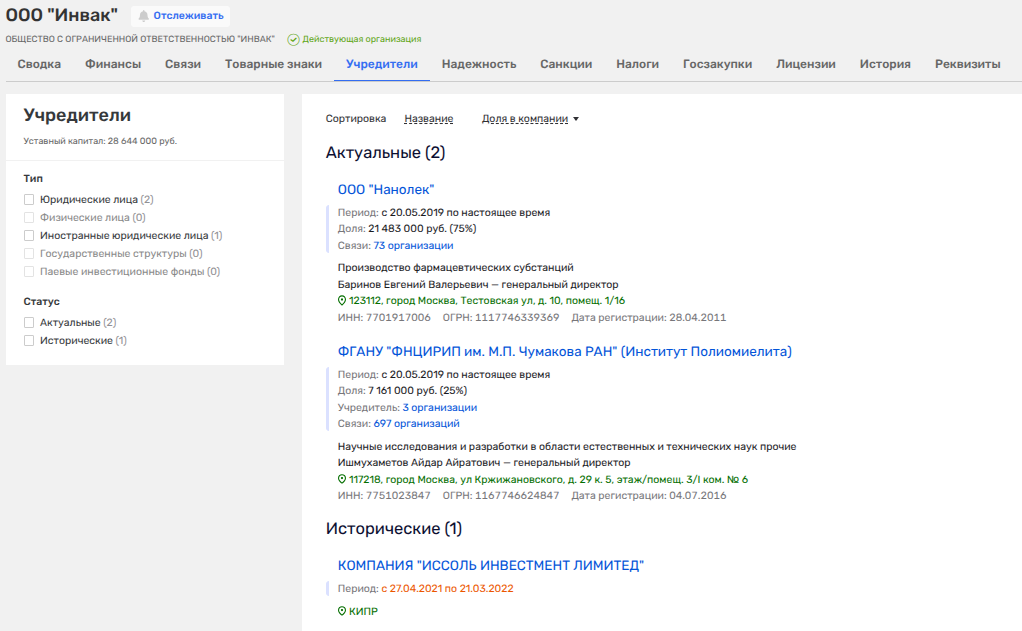The width and height of the screenshot is (1022, 631).
Task: Toggle the Актуальные status checkbox
Action: pos(30,323)
